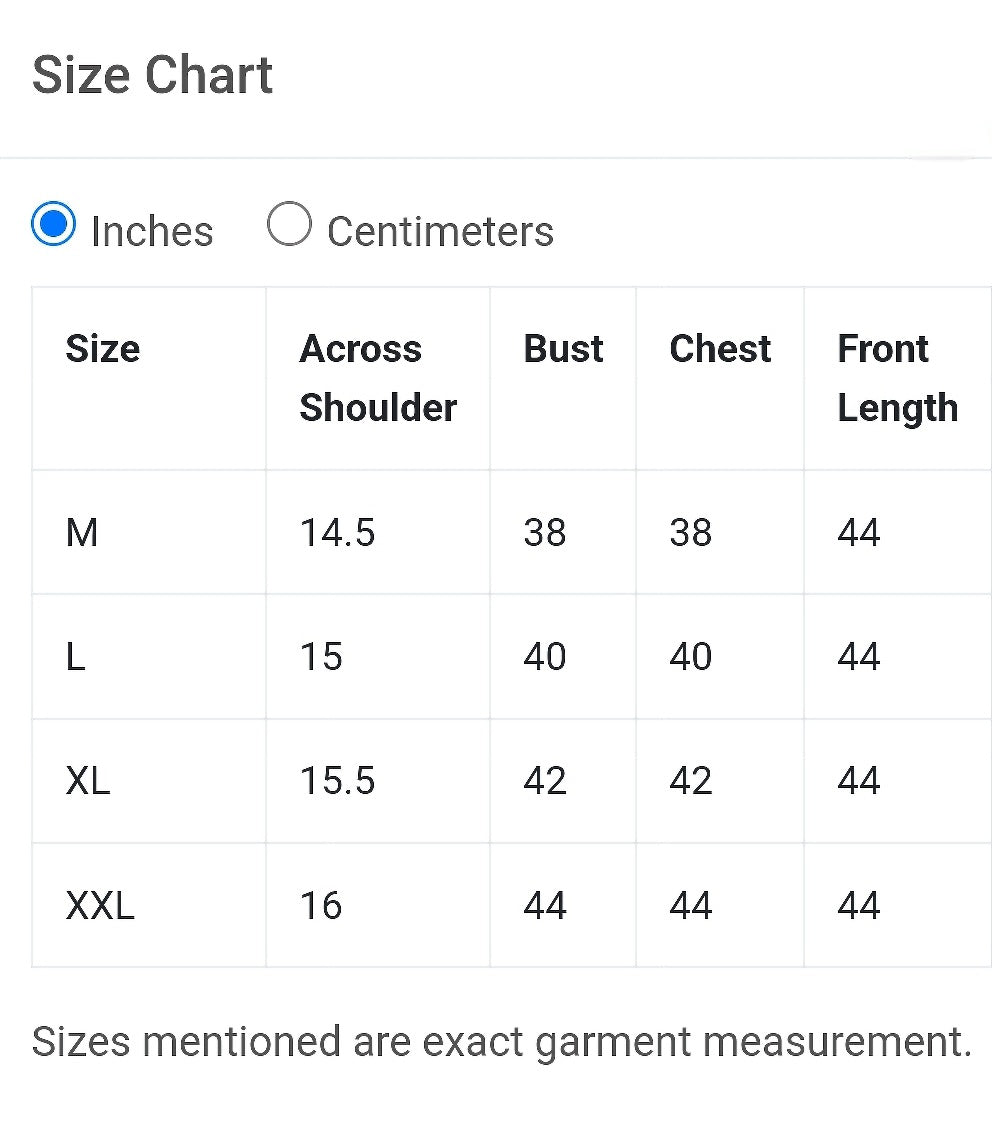This screenshot has width=992, height=1134.
Task: Select the M size row label
Action: [x=82, y=533]
